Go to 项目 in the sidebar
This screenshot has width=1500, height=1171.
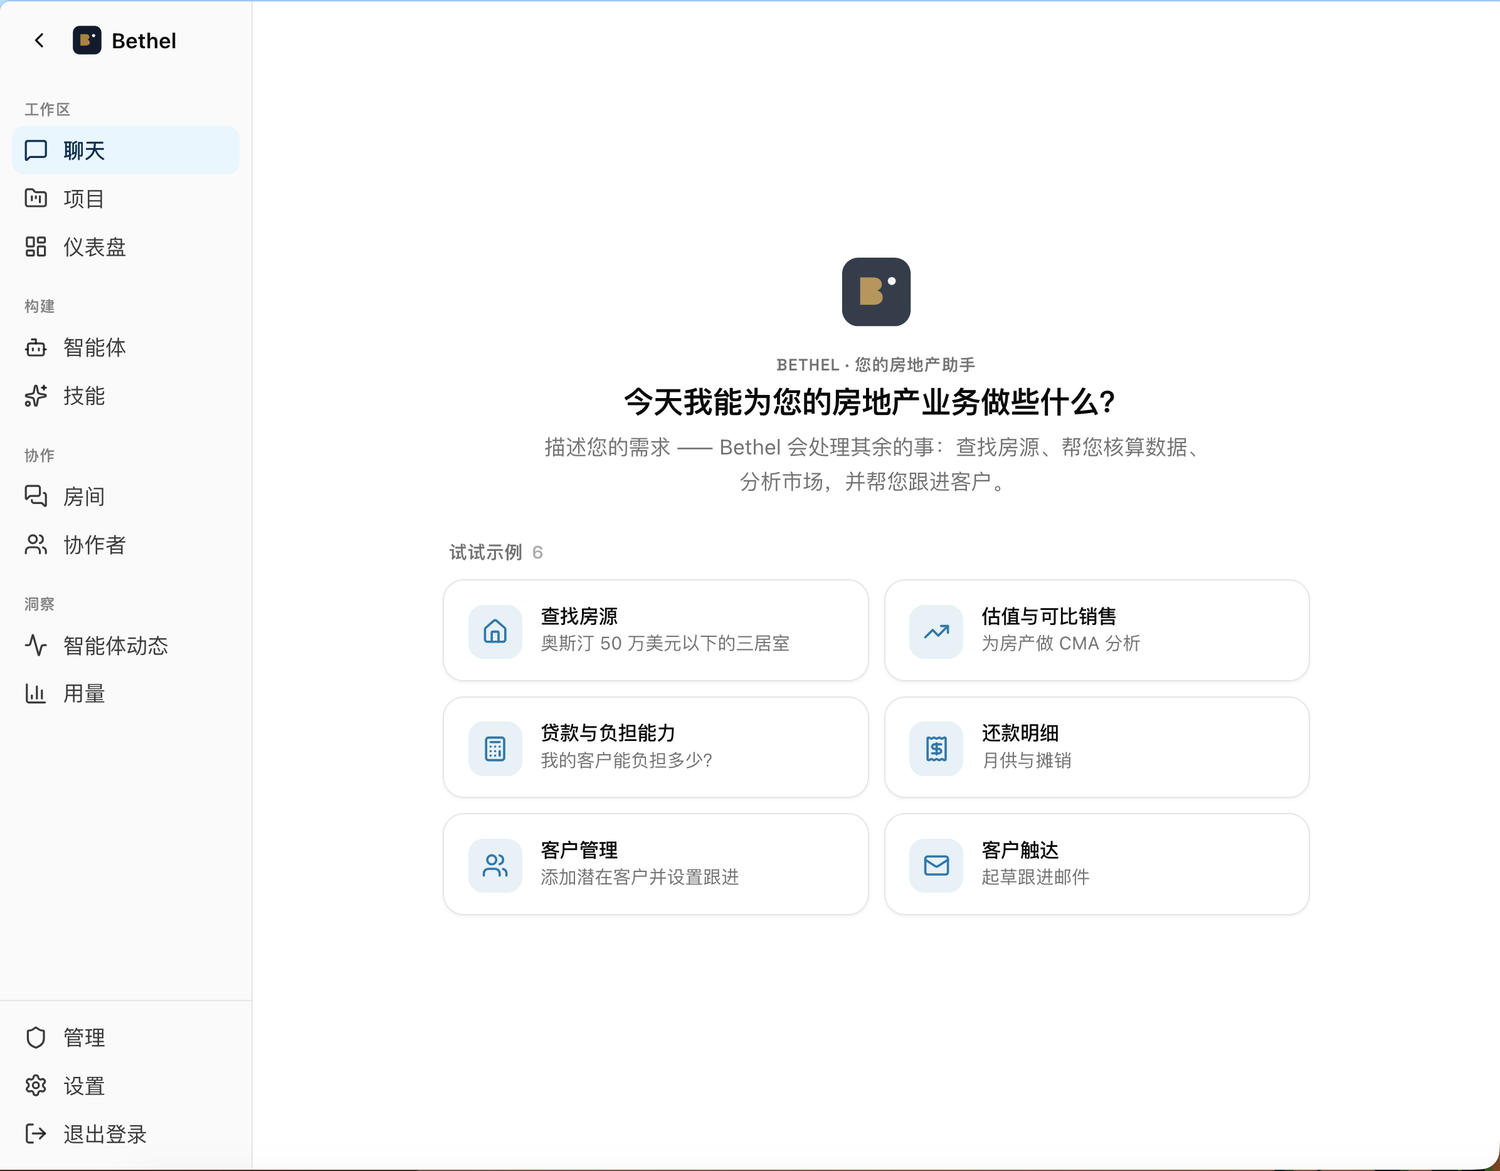(x=126, y=198)
